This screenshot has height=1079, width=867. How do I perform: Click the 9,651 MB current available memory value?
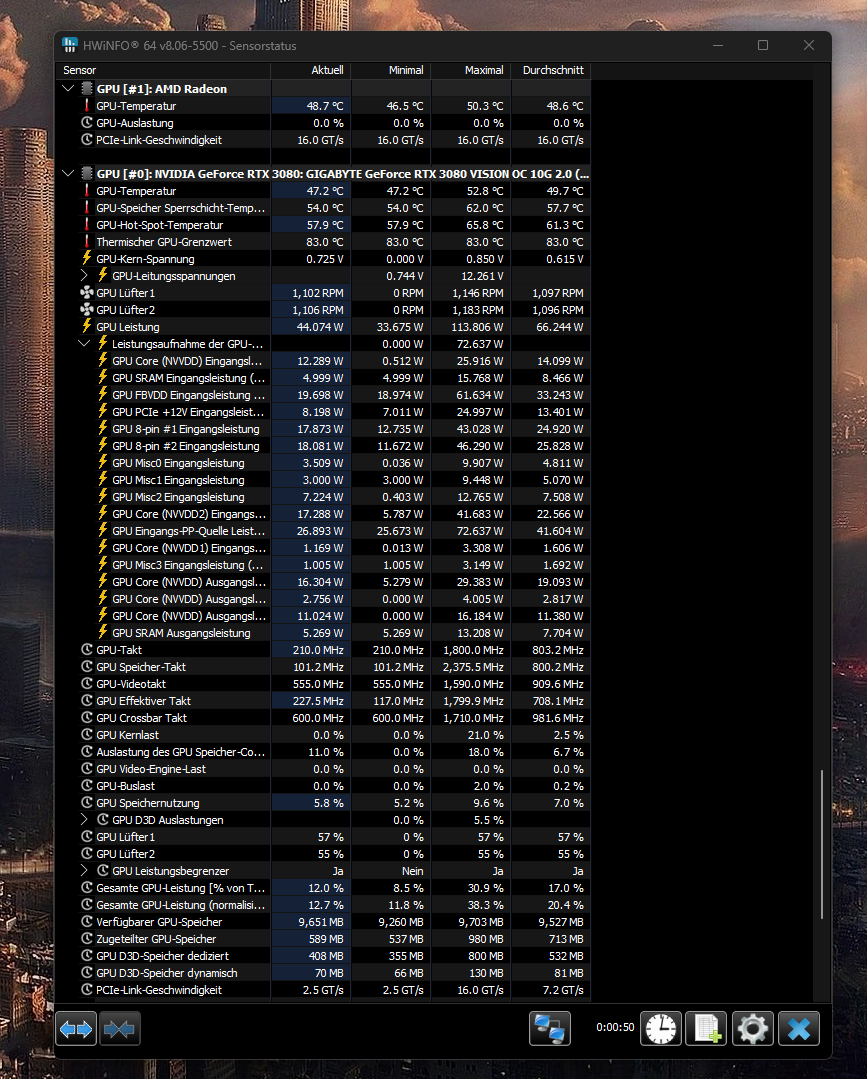(321, 922)
